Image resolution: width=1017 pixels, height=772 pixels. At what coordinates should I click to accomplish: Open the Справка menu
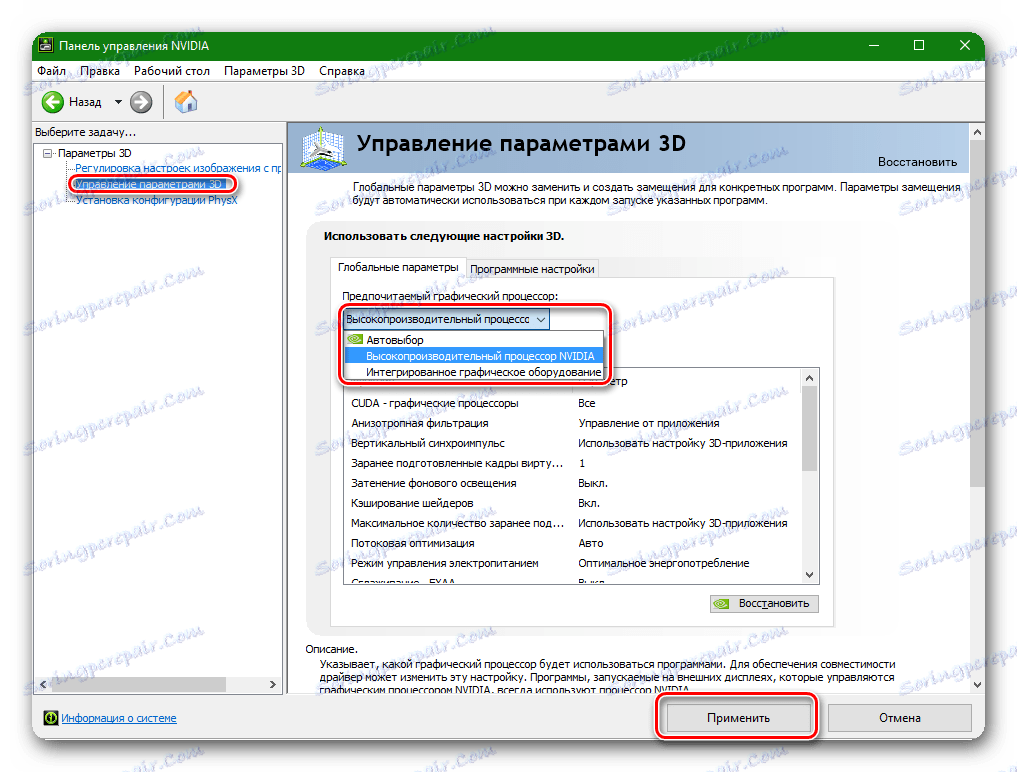click(x=342, y=71)
